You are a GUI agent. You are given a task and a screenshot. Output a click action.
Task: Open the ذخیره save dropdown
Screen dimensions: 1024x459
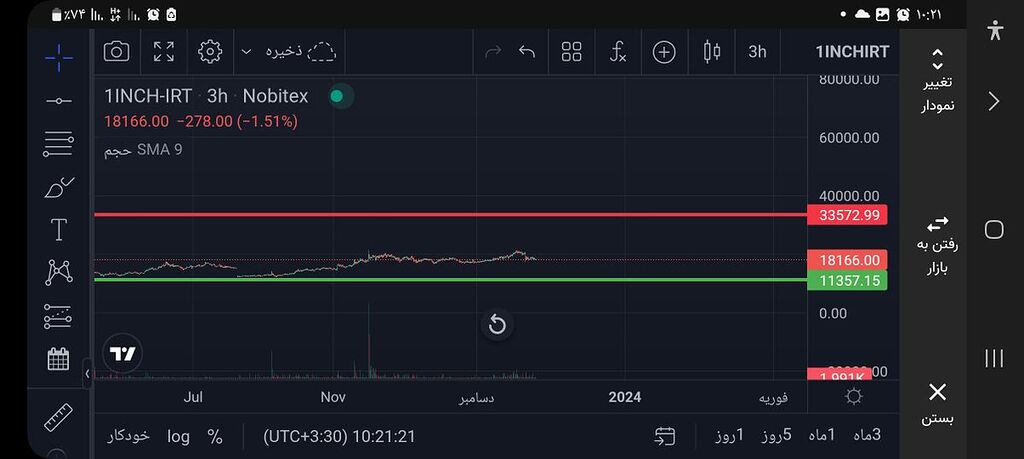point(290,52)
